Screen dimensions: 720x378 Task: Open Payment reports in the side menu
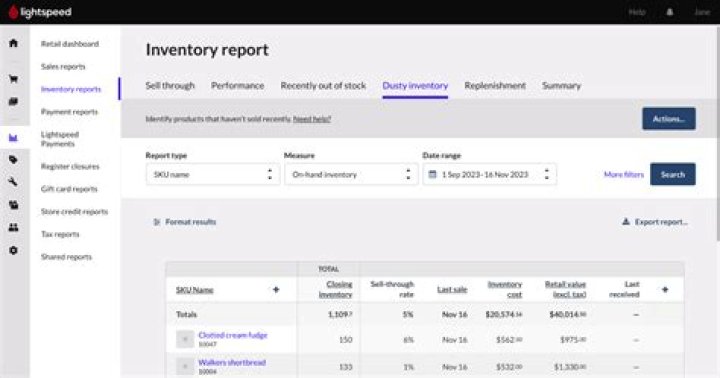(x=69, y=112)
